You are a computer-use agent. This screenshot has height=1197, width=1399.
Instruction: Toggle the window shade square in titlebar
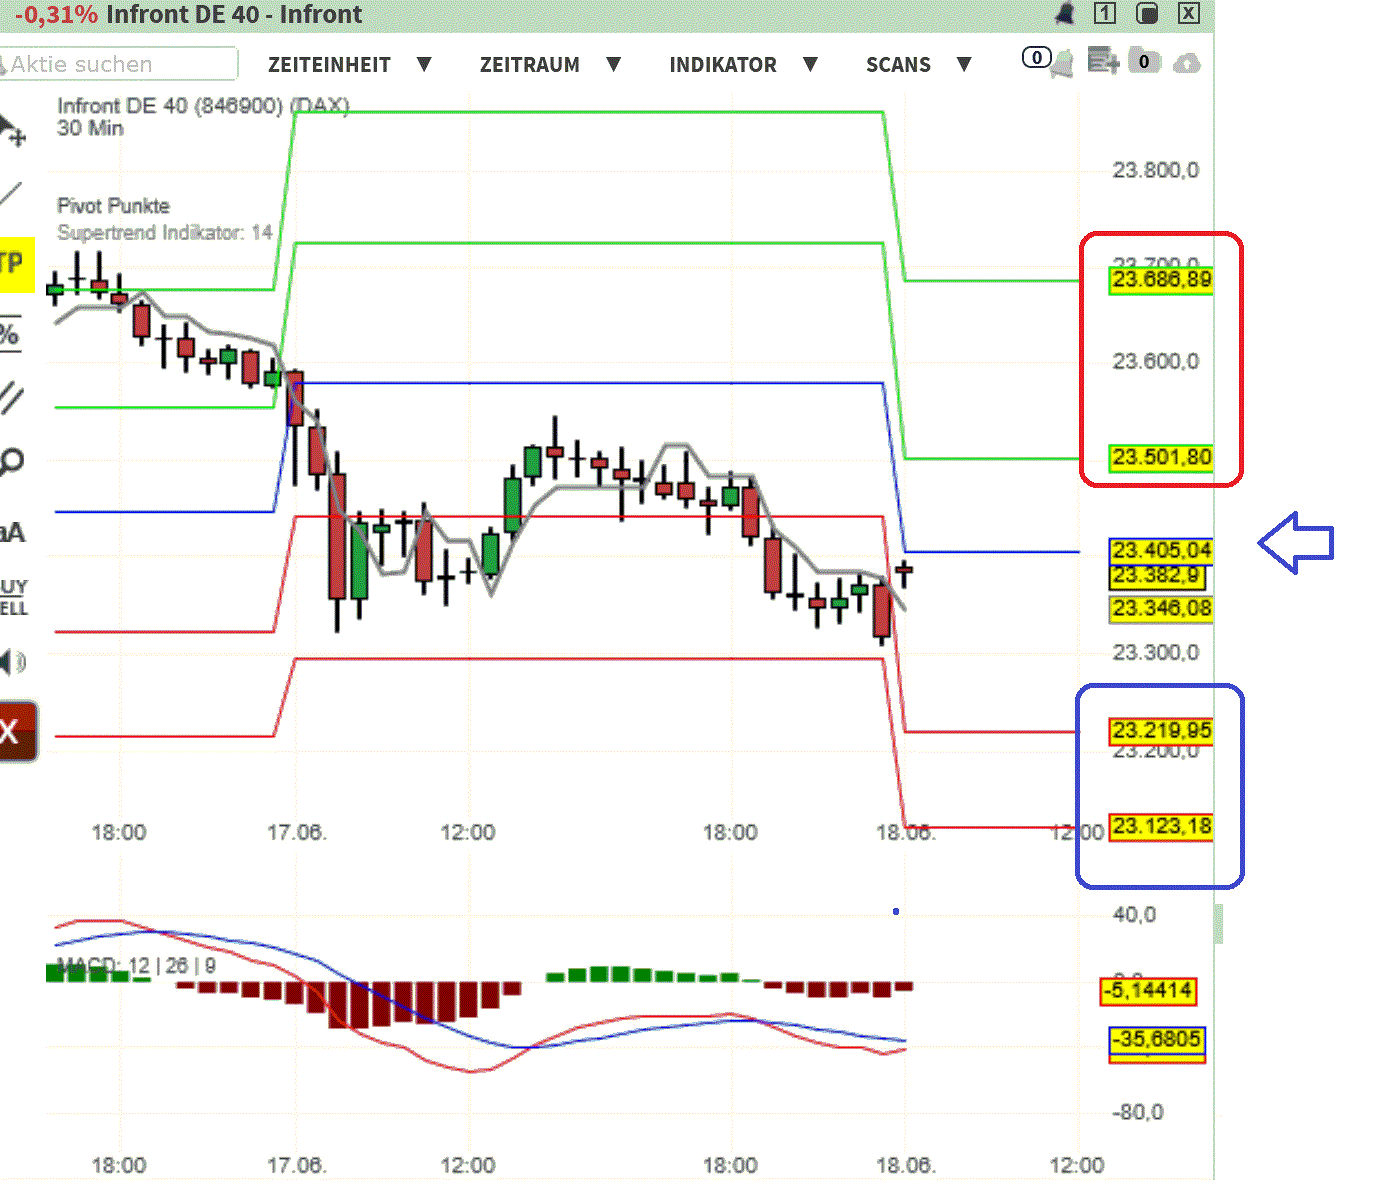click(1146, 14)
